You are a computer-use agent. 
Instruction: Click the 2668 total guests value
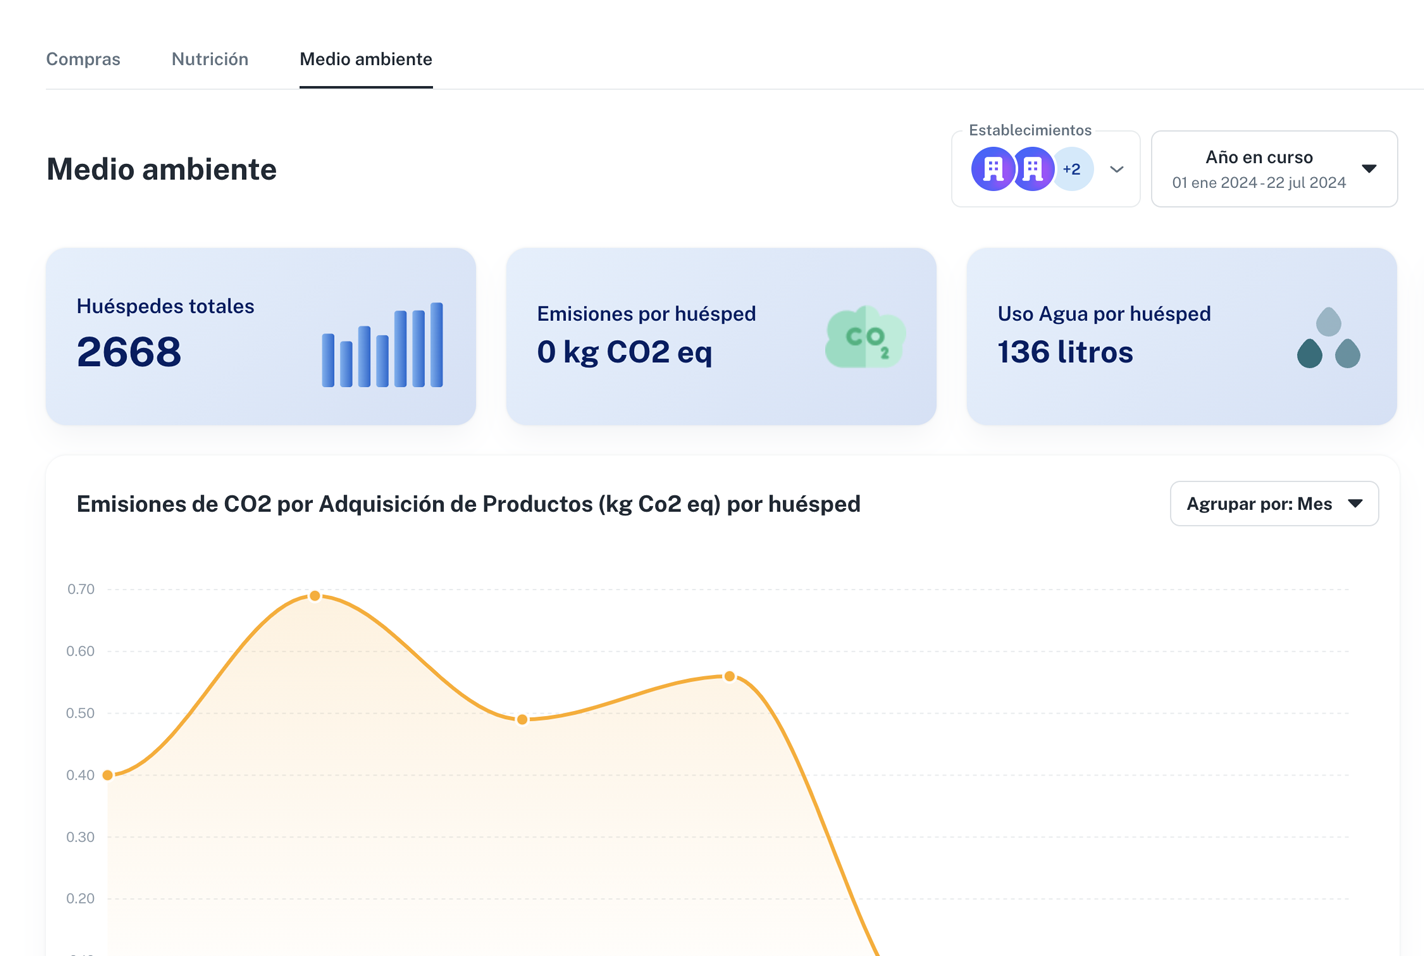coord(129,352)
